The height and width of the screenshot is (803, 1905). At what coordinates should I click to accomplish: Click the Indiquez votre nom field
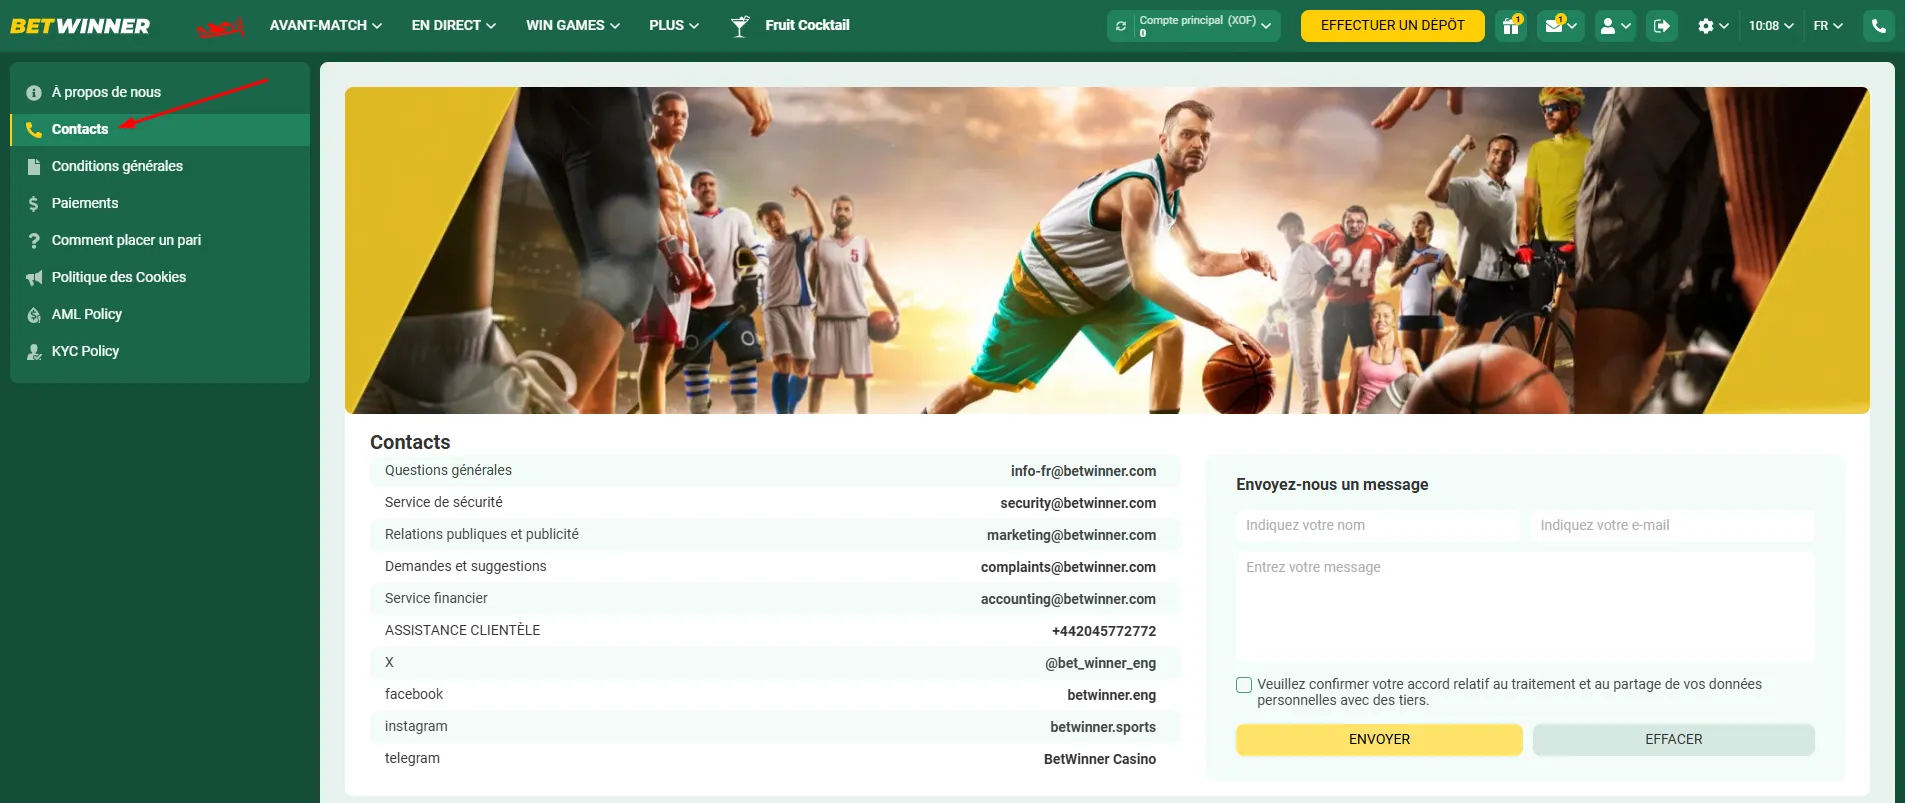[x=1378, y=526]
